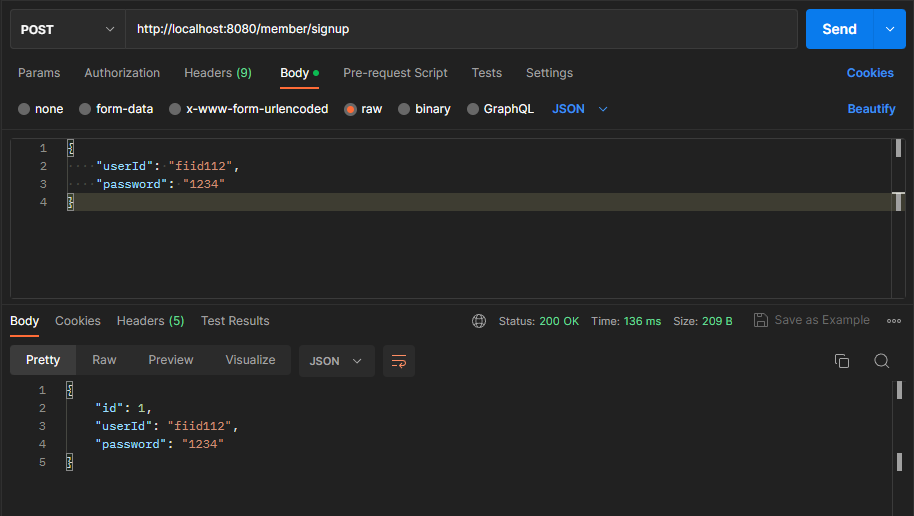The width and height of the screenshot is (914, 516).
Task: Open the response Headers (5) tab
Action: (150, 321)
